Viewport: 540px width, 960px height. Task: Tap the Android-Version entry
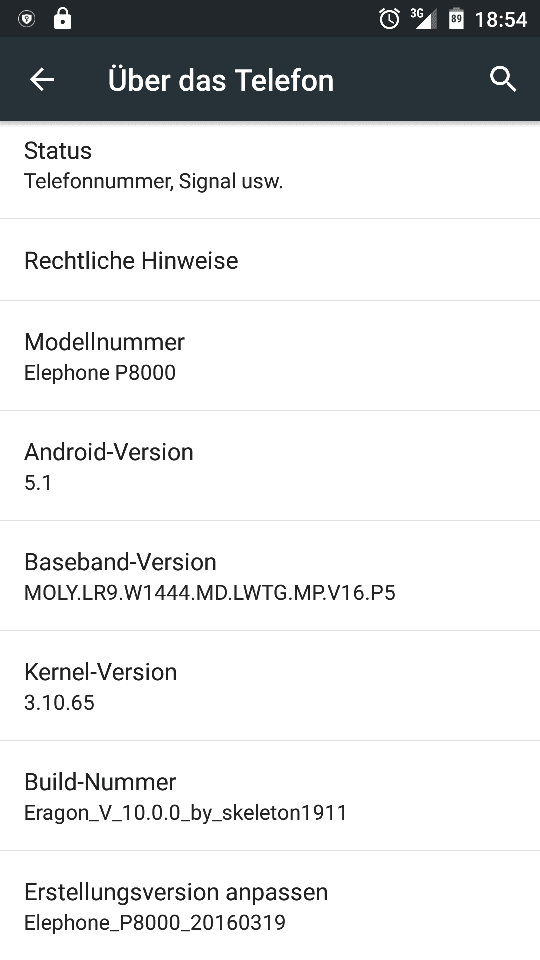click(270, 466)
